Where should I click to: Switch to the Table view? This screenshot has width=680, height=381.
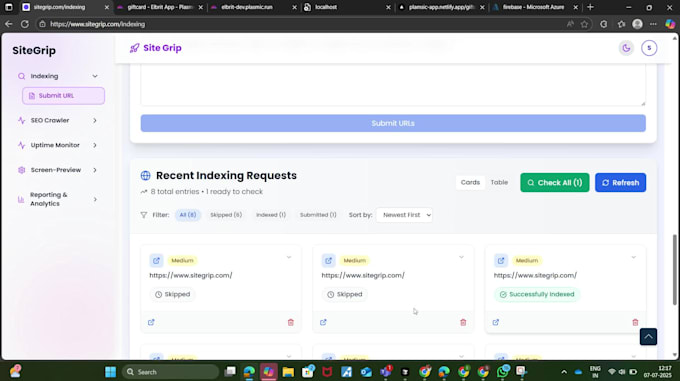point(499,182)
